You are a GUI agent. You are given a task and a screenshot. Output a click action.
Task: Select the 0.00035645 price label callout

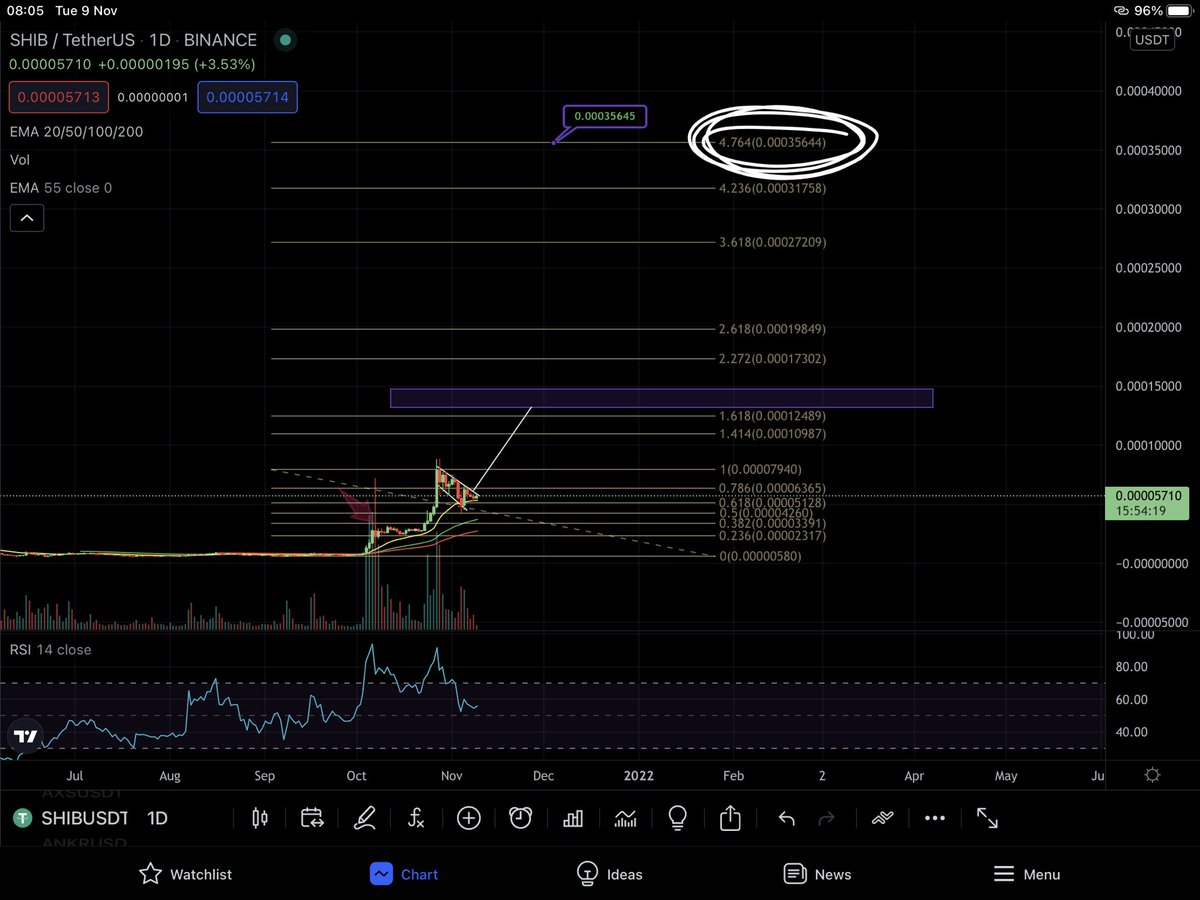(x=604, y=117)
